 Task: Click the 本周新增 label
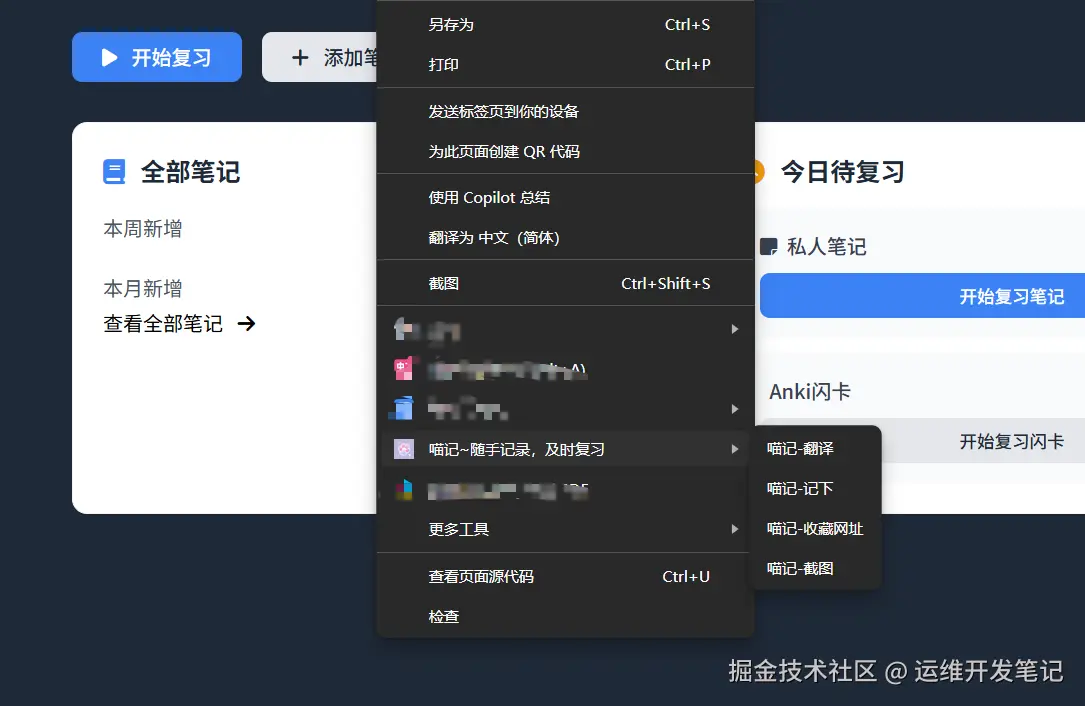pos(143,229)
